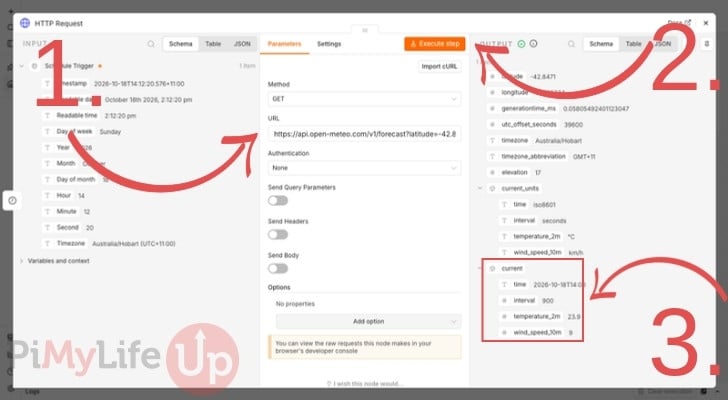Enable the Send Body toggle
This screenshot has height=400, width=728.
click(278, 268)
